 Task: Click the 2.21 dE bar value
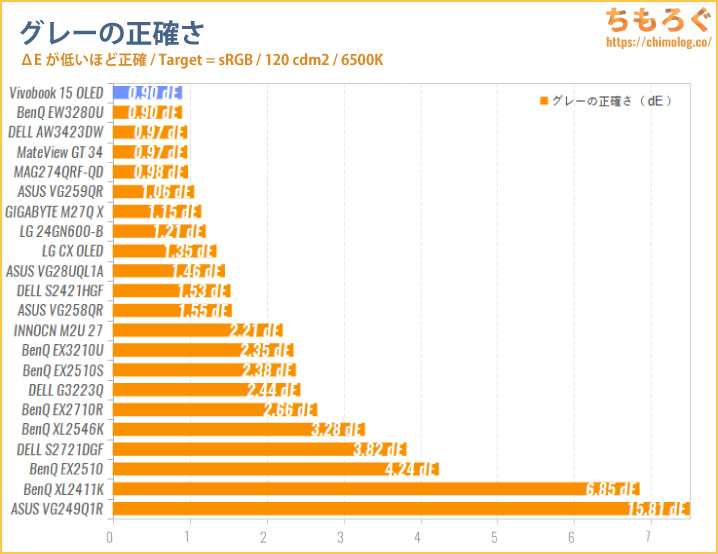[x=256, y=330]
